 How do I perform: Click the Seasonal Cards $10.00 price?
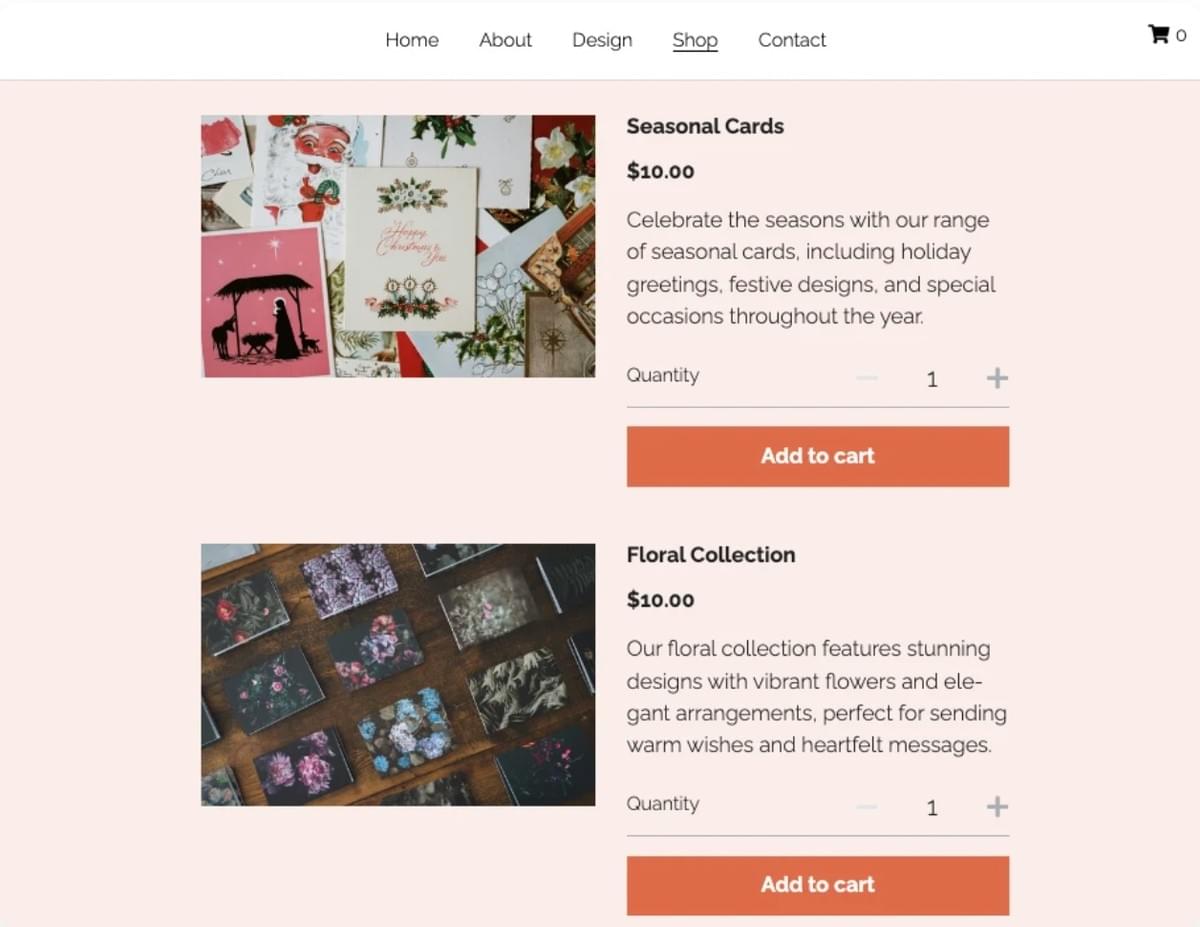[660, 171]
